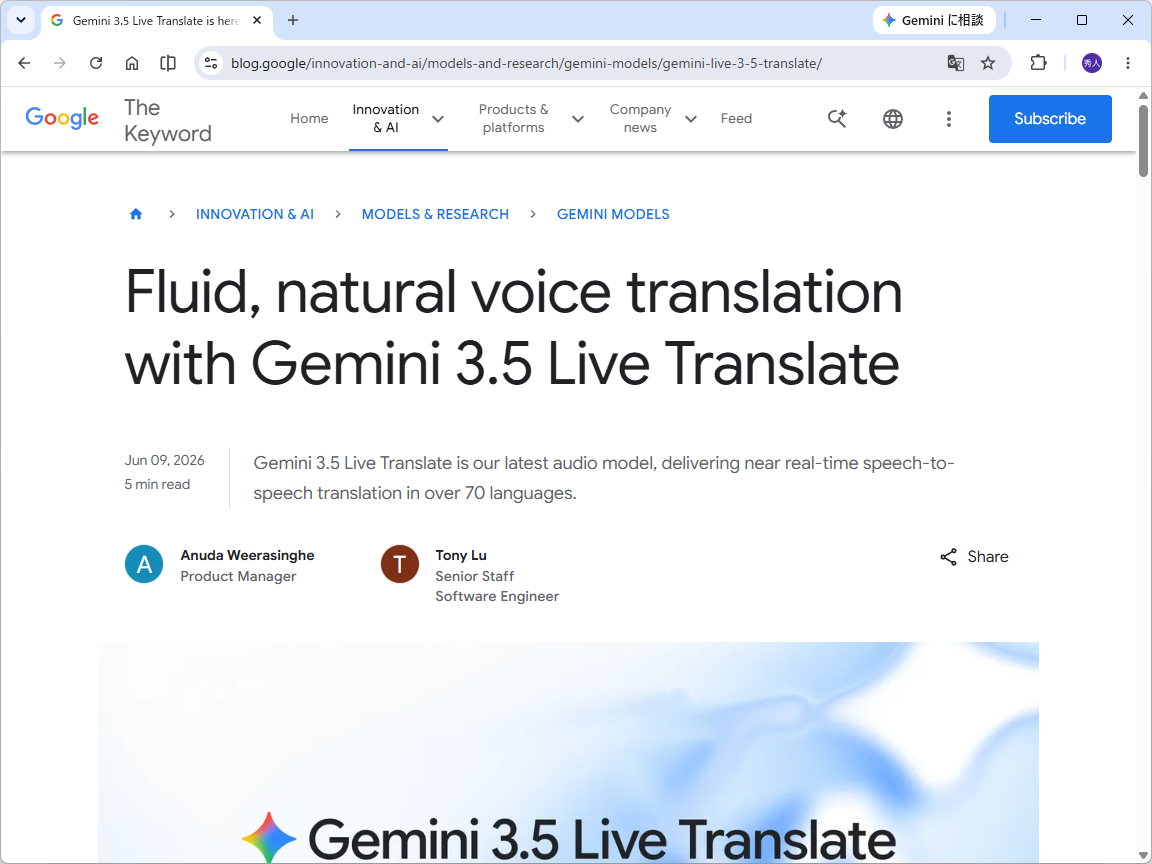This screenshot has width=1152, height=864.
Task: Open the site's vertical three-dot menu
Action: (948, 118)
